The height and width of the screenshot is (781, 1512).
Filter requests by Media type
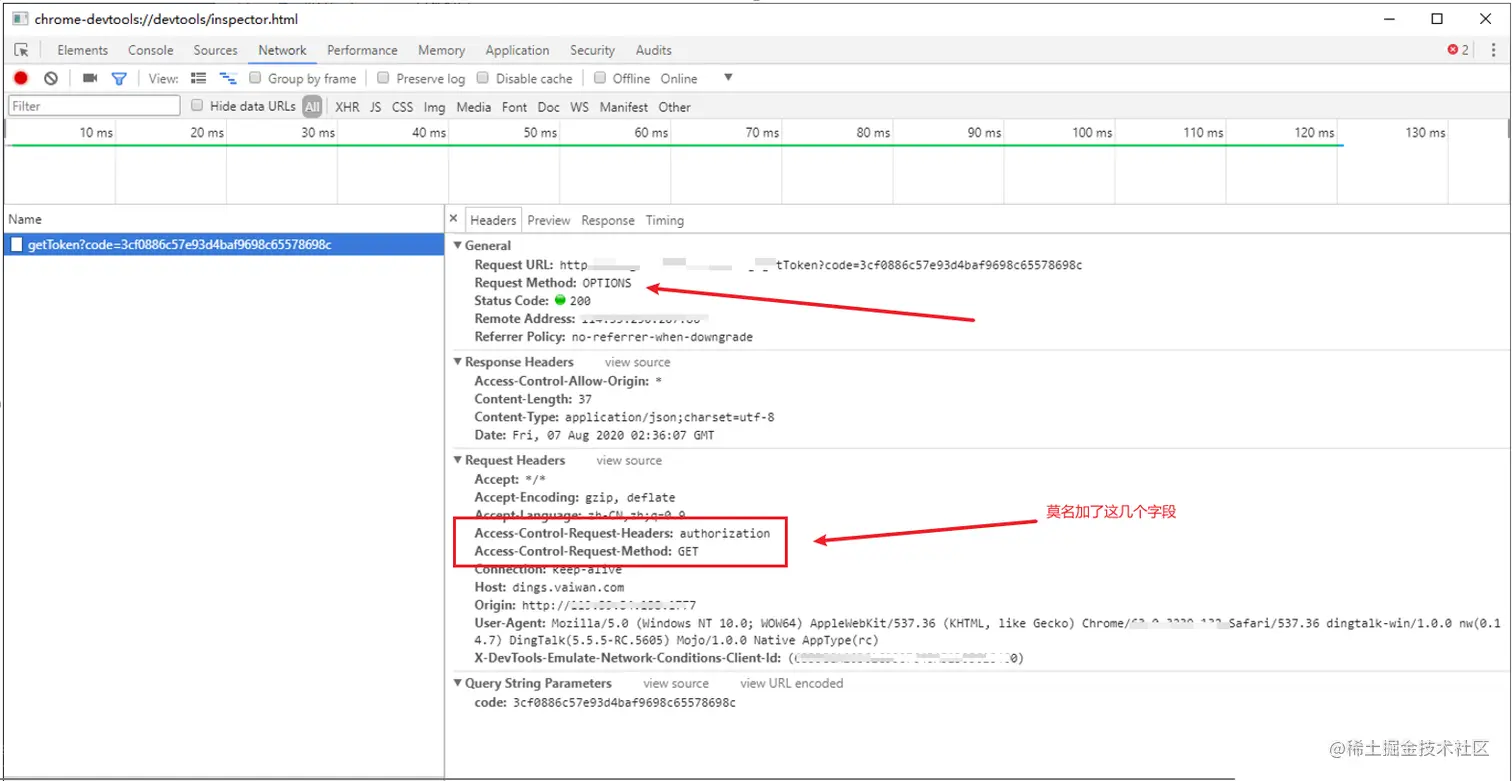click(474, 107)
